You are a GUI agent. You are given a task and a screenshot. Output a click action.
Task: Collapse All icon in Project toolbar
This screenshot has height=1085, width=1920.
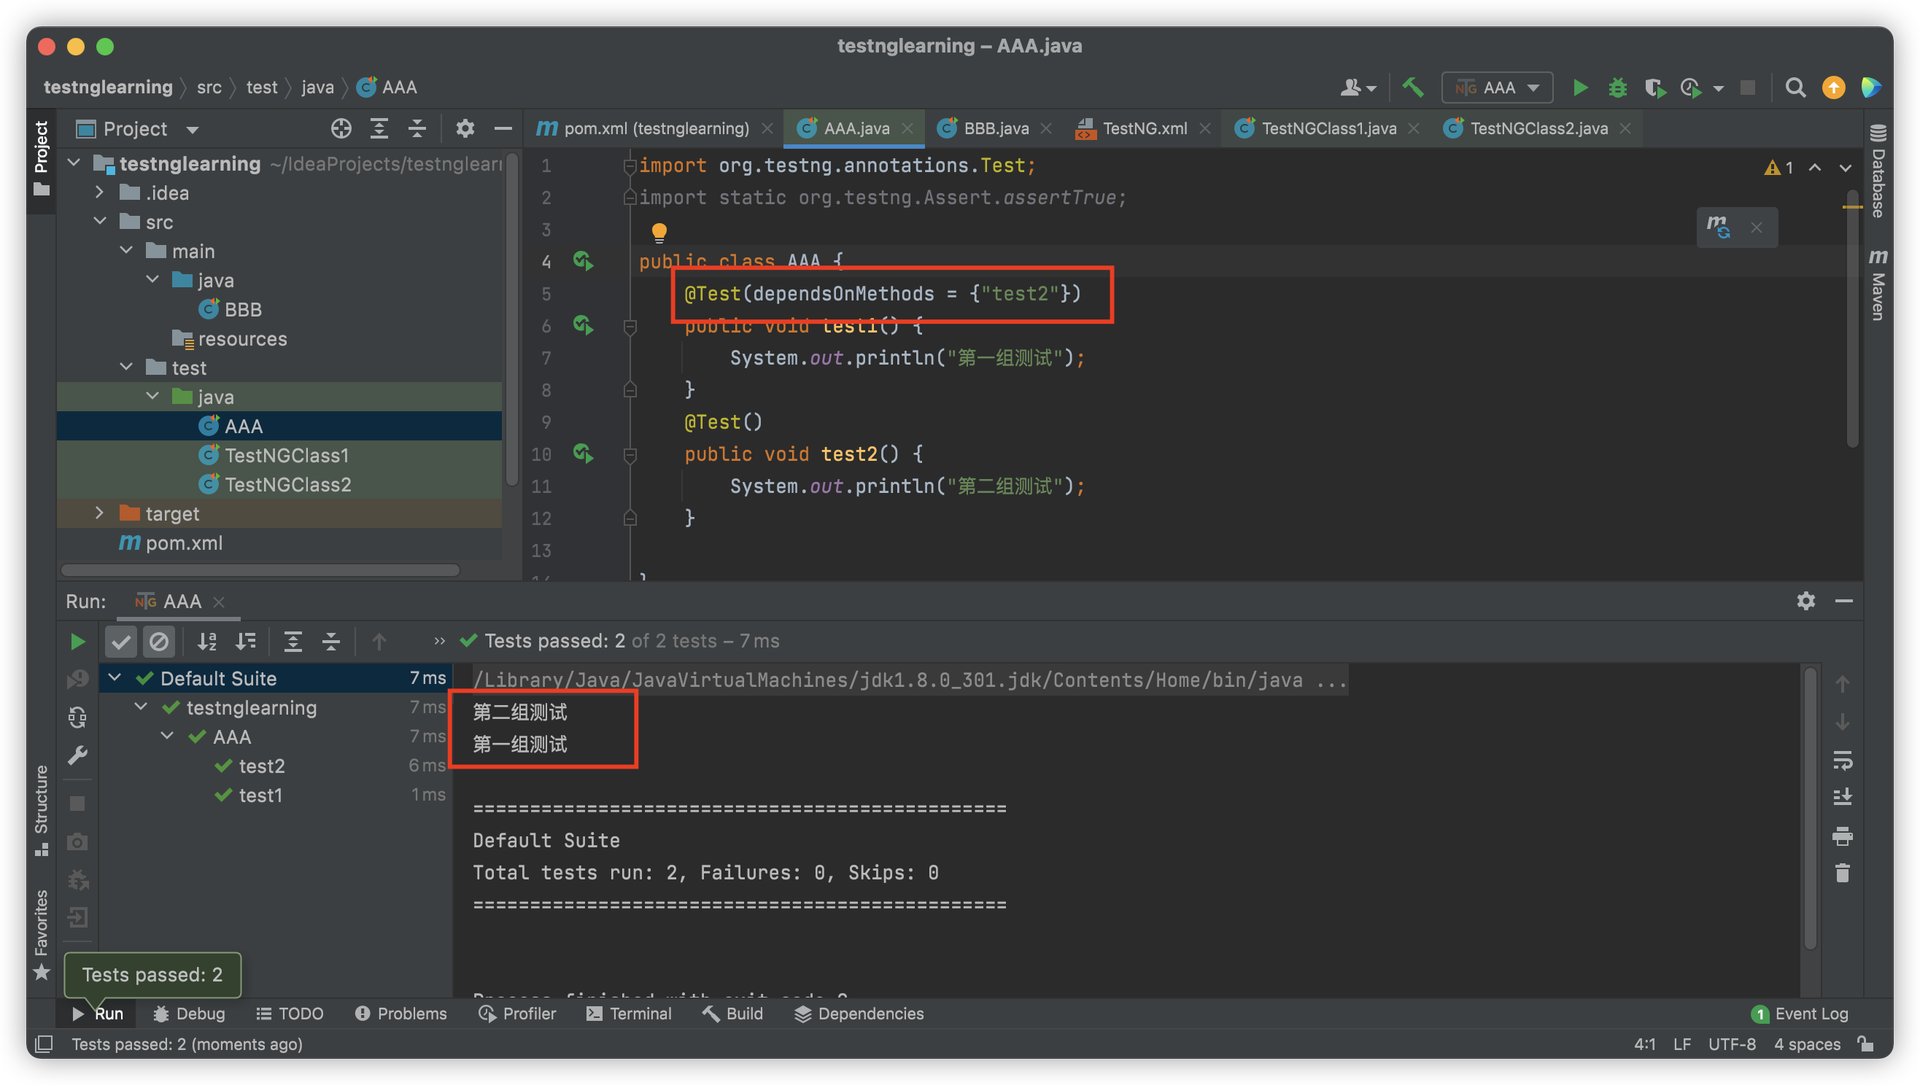[x=417, y=129]
